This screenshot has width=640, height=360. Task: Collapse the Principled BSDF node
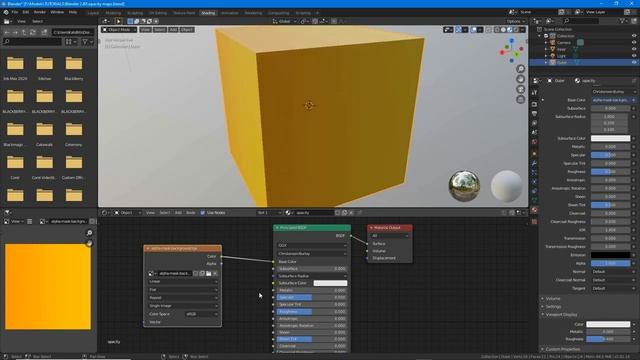pyautogui.click(x=277, y=228)
